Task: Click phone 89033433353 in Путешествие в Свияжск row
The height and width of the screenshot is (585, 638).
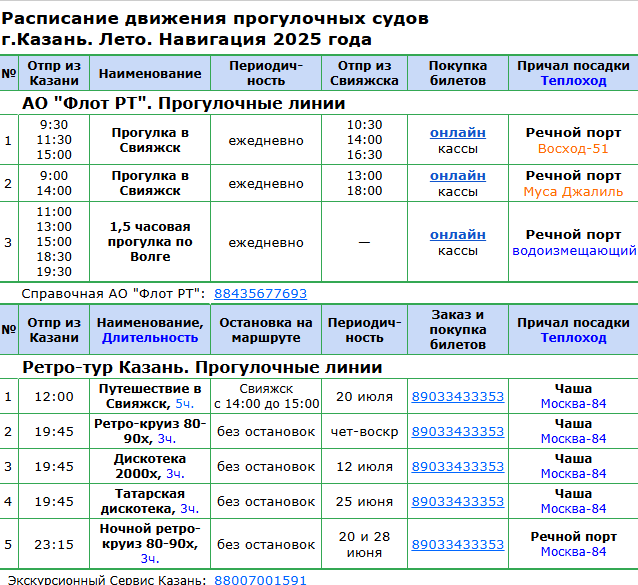Action: click(458, 397)
